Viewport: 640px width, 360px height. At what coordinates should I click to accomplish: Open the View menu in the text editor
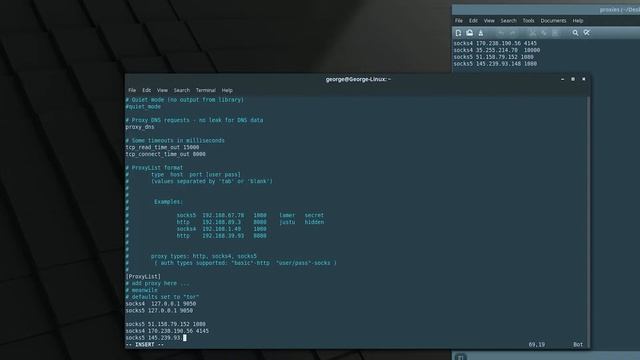pos(489,20)
